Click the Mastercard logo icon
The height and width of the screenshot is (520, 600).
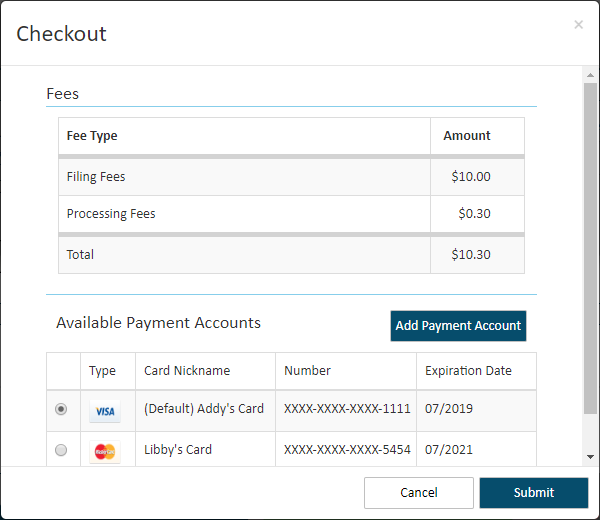(x=105, y=452)
